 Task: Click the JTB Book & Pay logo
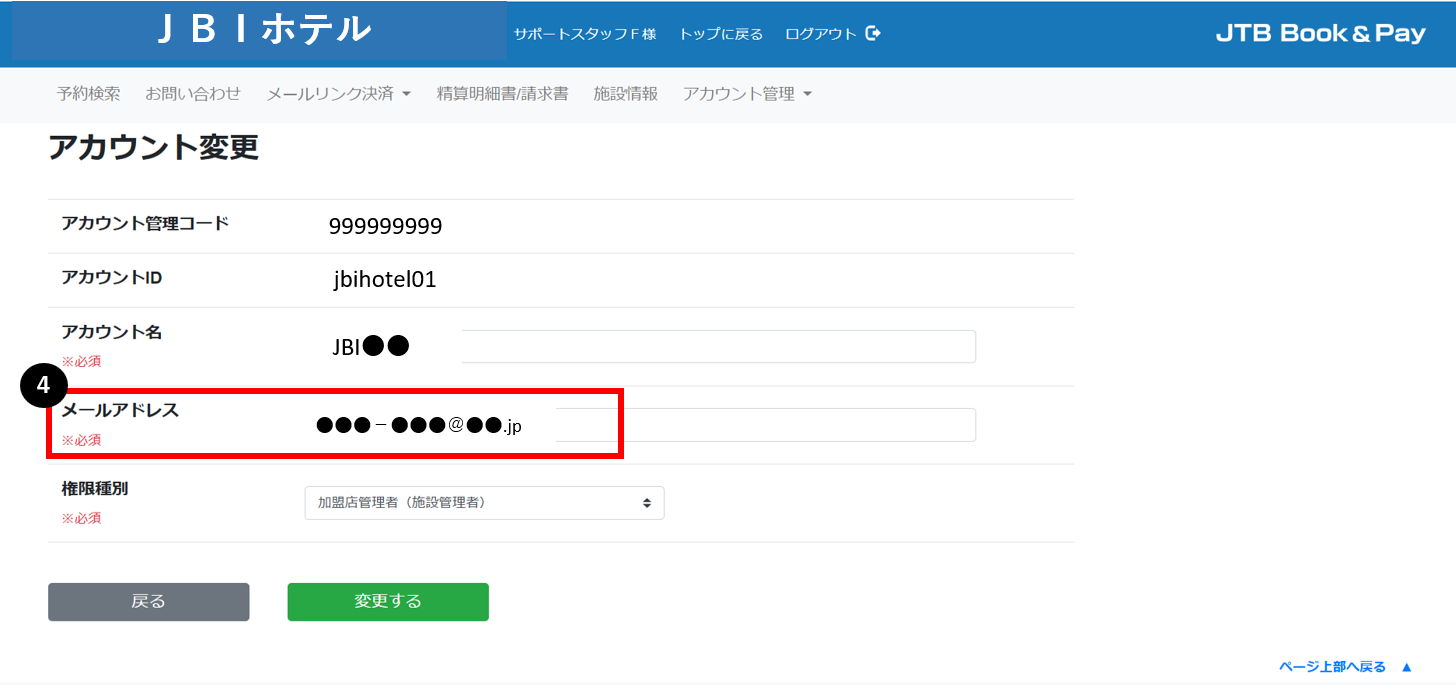1320,33
